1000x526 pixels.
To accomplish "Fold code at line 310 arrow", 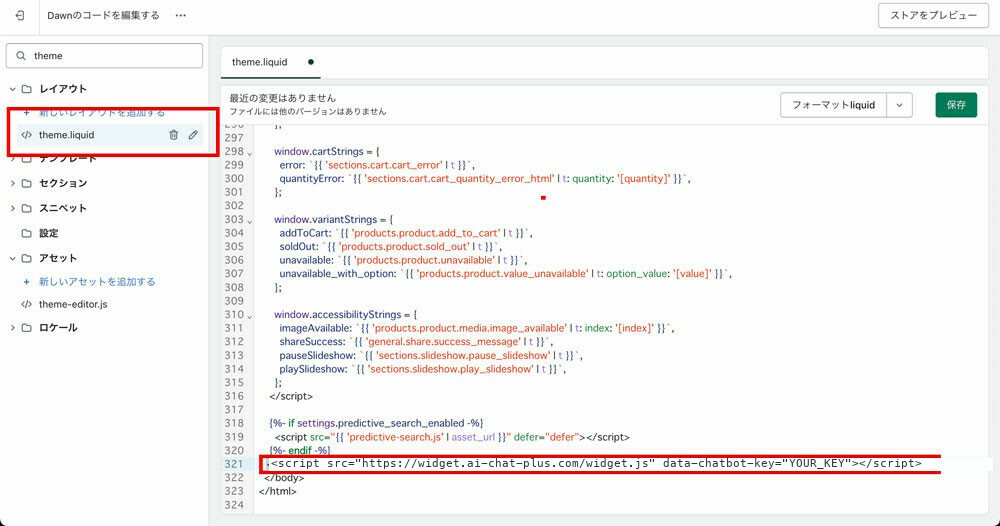I will 249,316.
